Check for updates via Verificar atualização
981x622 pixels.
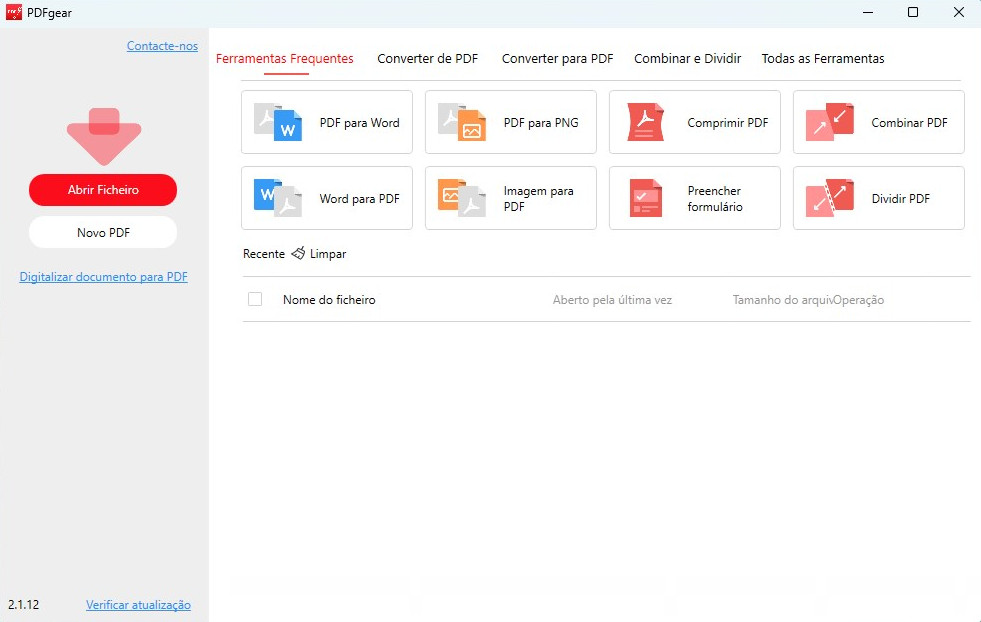pos(139,604)
